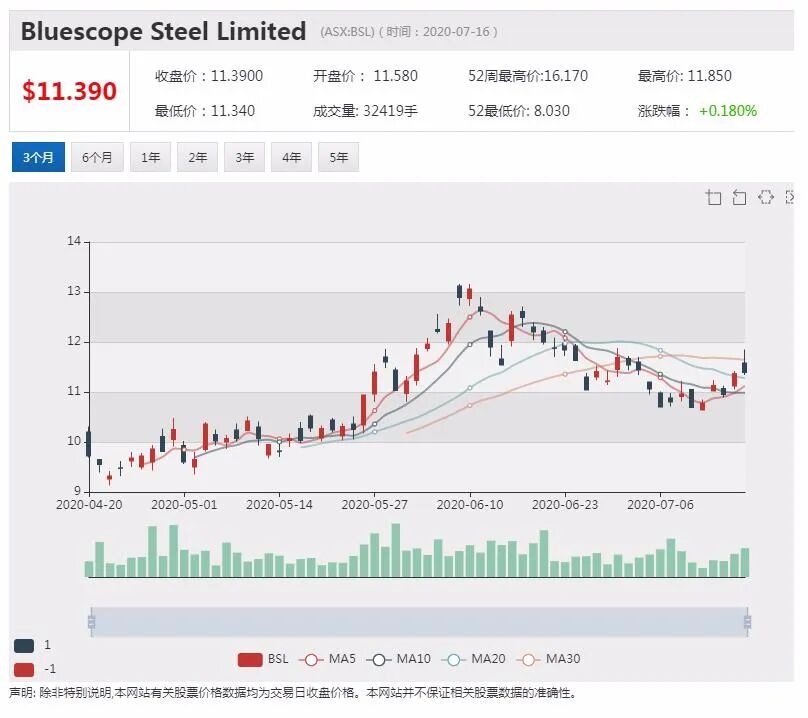Select the 3个月 time range tab
The width and height of the screenshot is (808, 718).
pos(38,157)
